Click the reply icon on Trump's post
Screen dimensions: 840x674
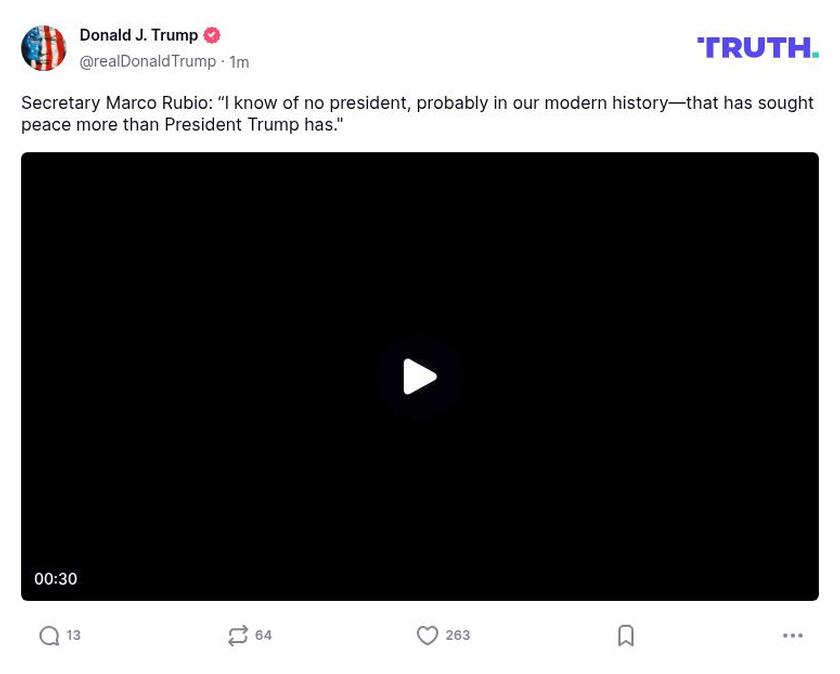click(x=47, y=635)
